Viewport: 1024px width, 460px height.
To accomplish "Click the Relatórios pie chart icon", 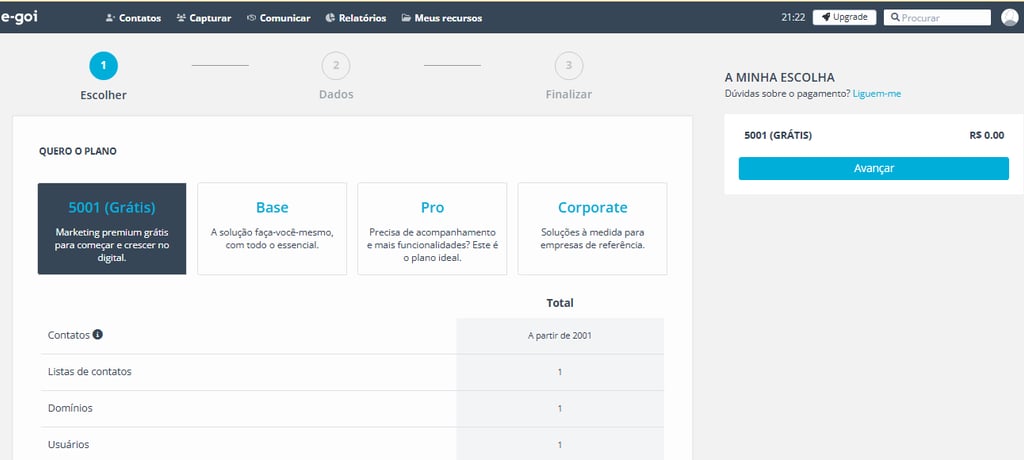I will tap(330, 18).
